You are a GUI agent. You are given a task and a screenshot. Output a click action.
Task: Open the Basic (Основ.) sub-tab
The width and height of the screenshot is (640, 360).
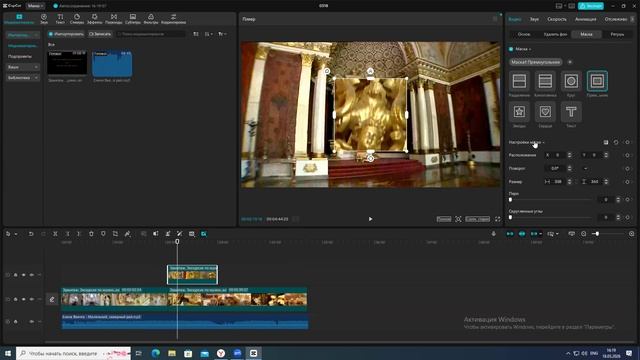click(x=524, y=34)
